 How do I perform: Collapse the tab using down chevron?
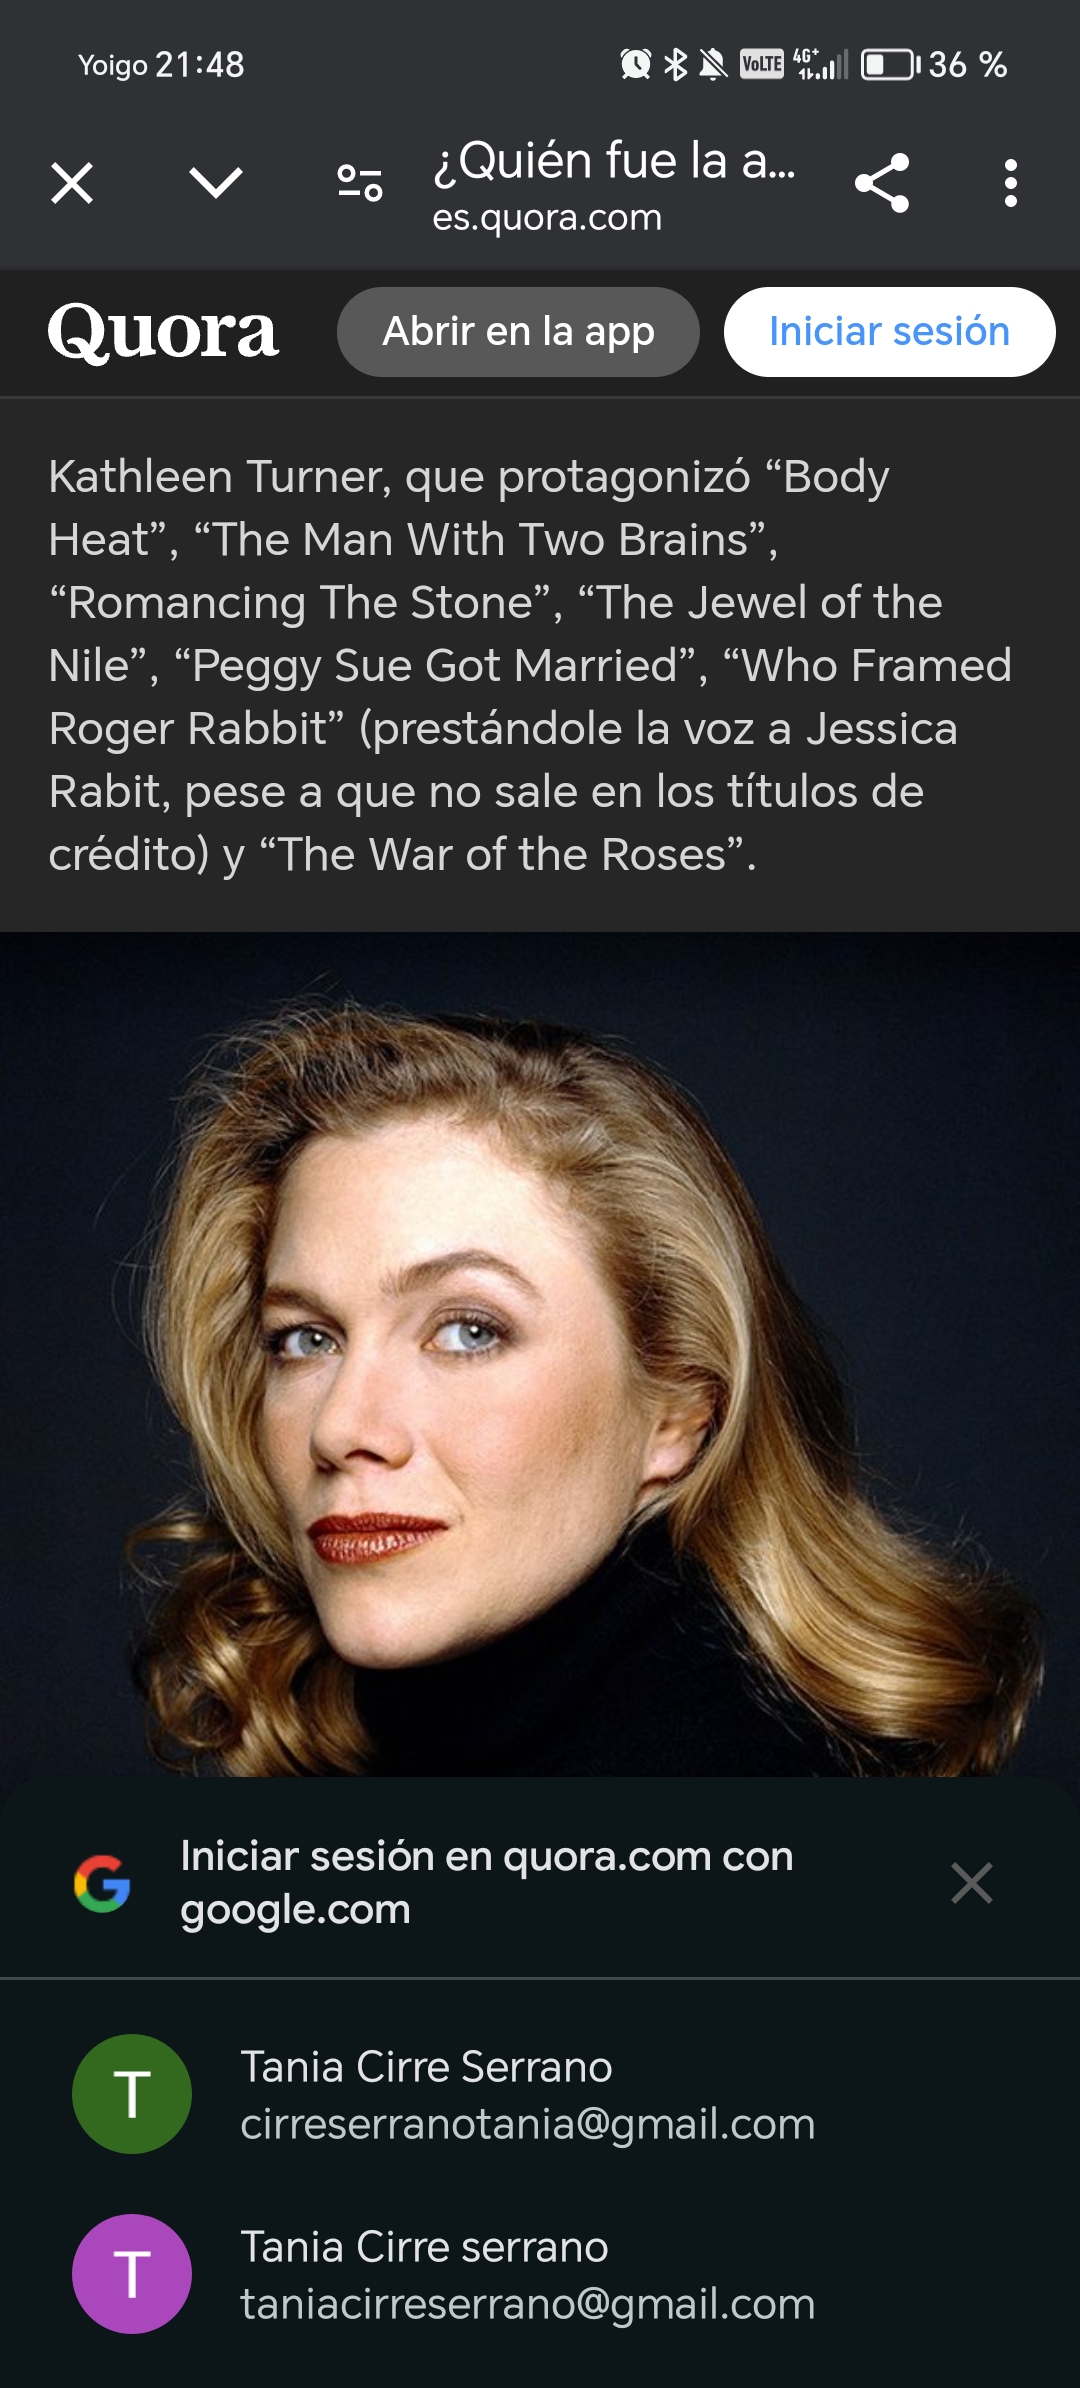(x=216, y=183)
